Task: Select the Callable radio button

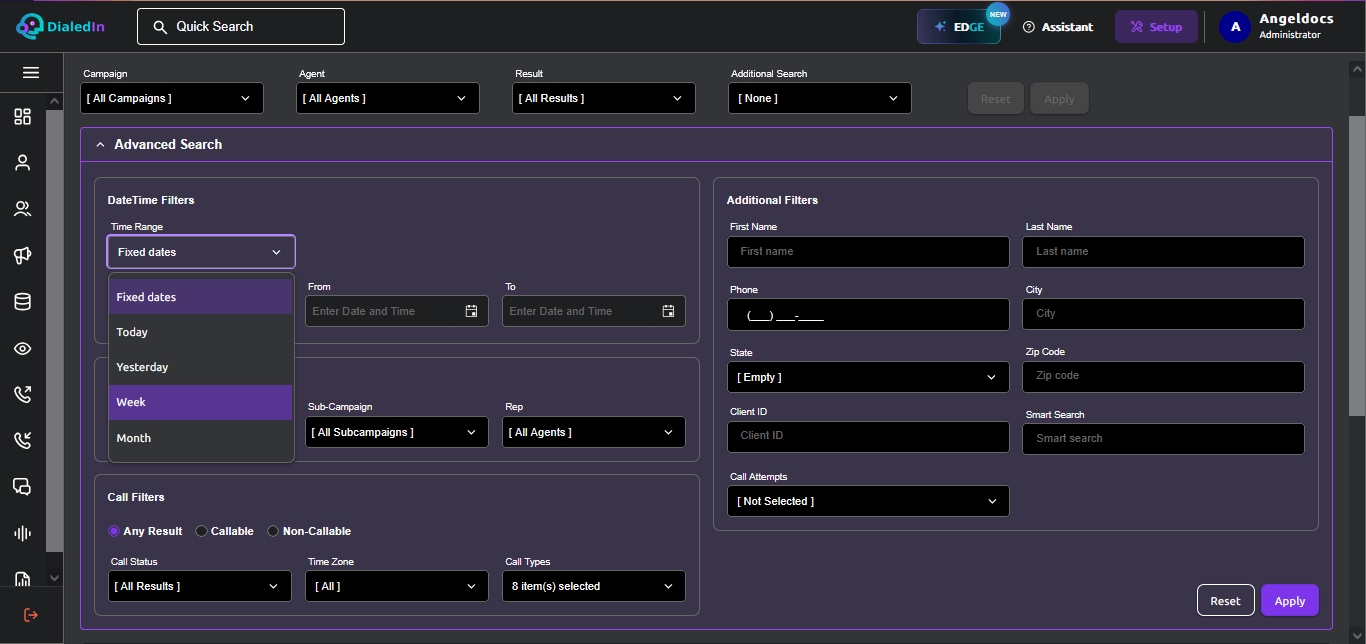Action: coord(201,531)
